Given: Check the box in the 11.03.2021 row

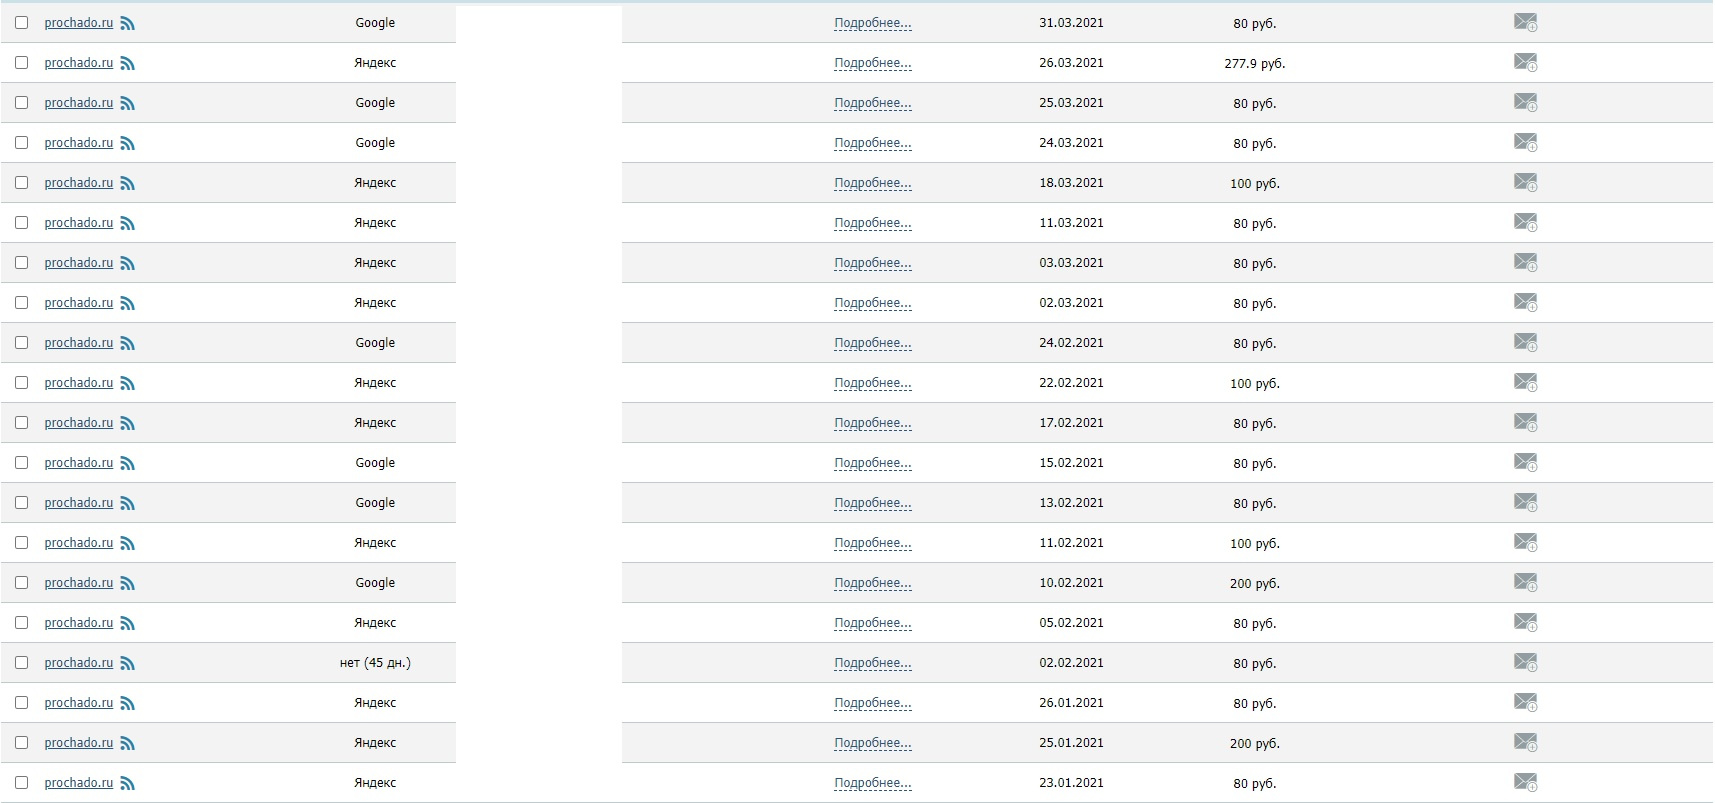Looking at the screenshot, I should click(21, 222).
